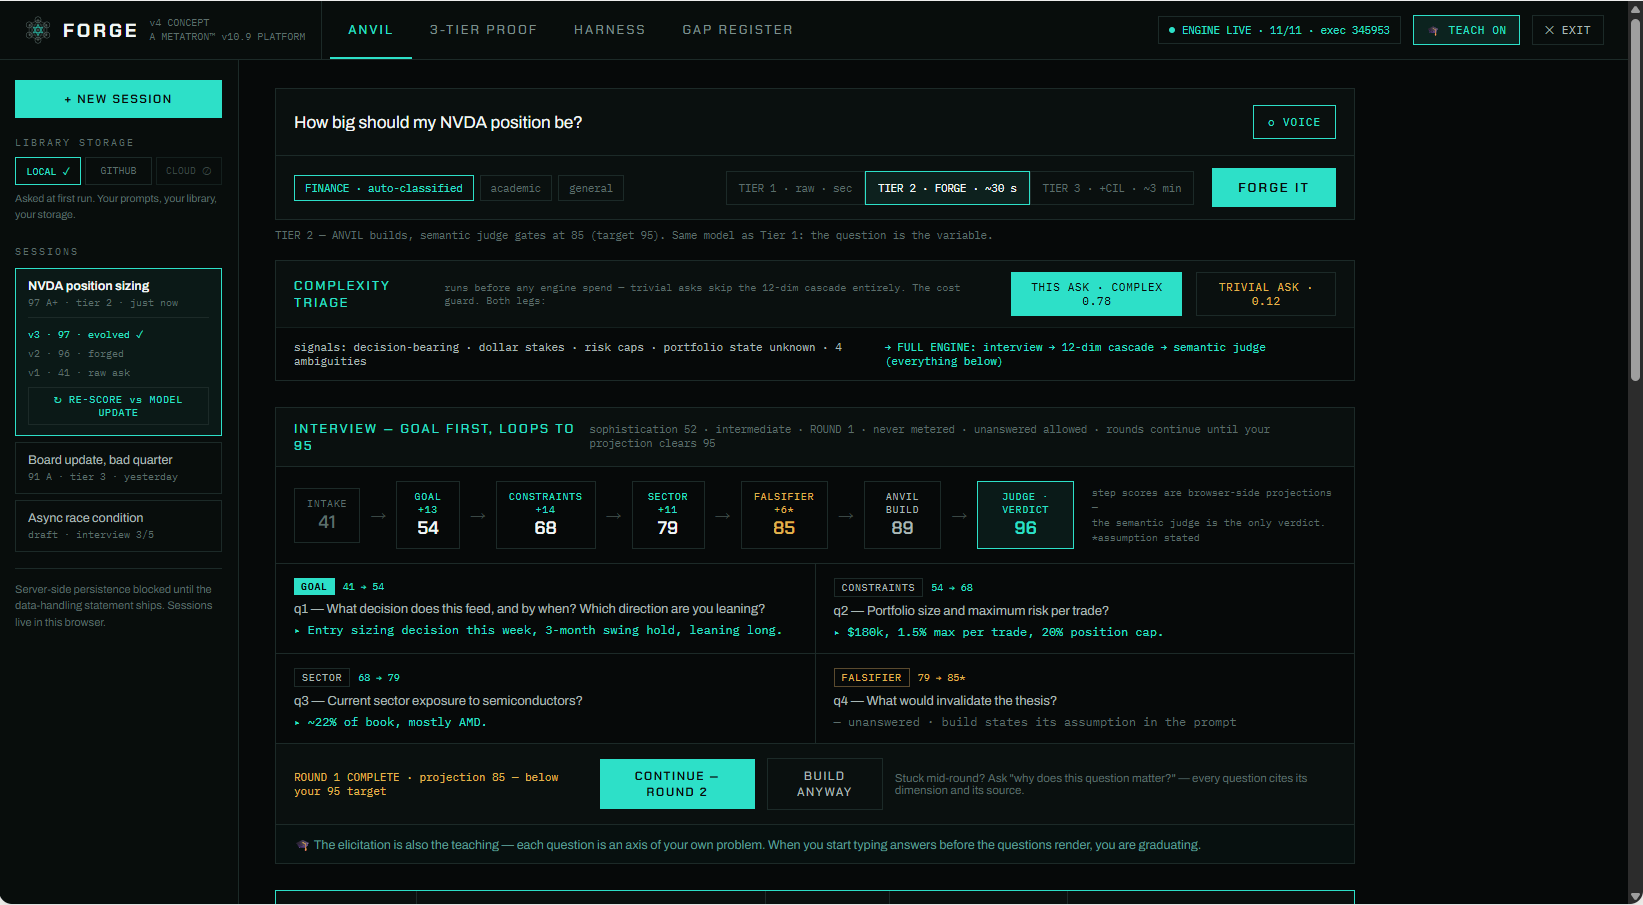The width and height of the screenshot is (1643, 905).
Task: Click the FORGE logo icon
Action: [x=38, y=30]
